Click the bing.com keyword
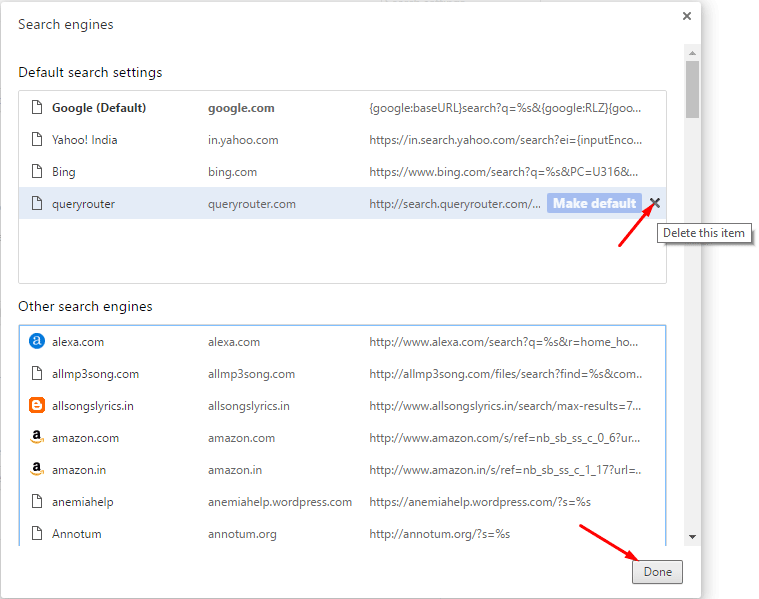 (x=232, y=172)
